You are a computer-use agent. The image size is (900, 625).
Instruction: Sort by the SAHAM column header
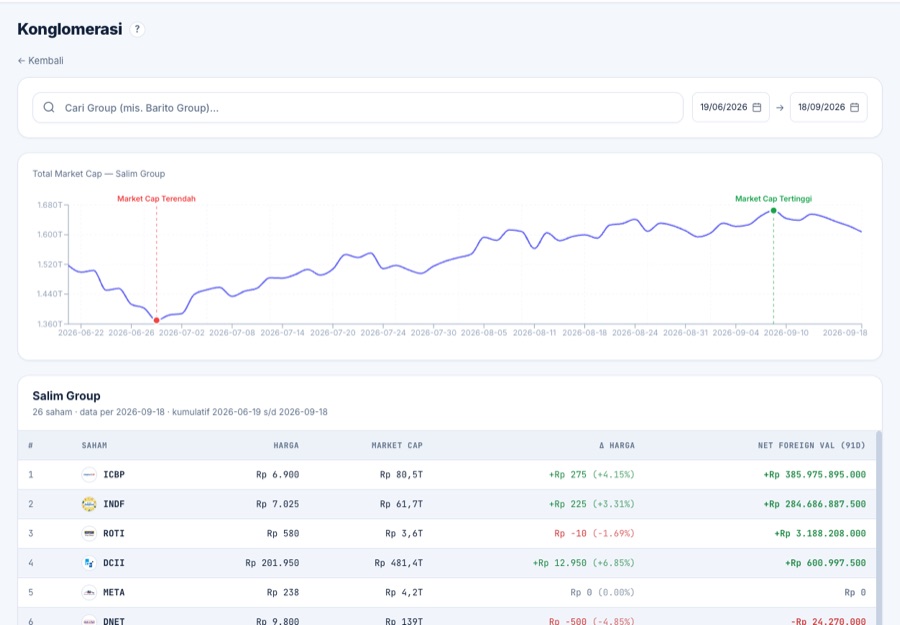pyautogui.click(x=94, y=445)
